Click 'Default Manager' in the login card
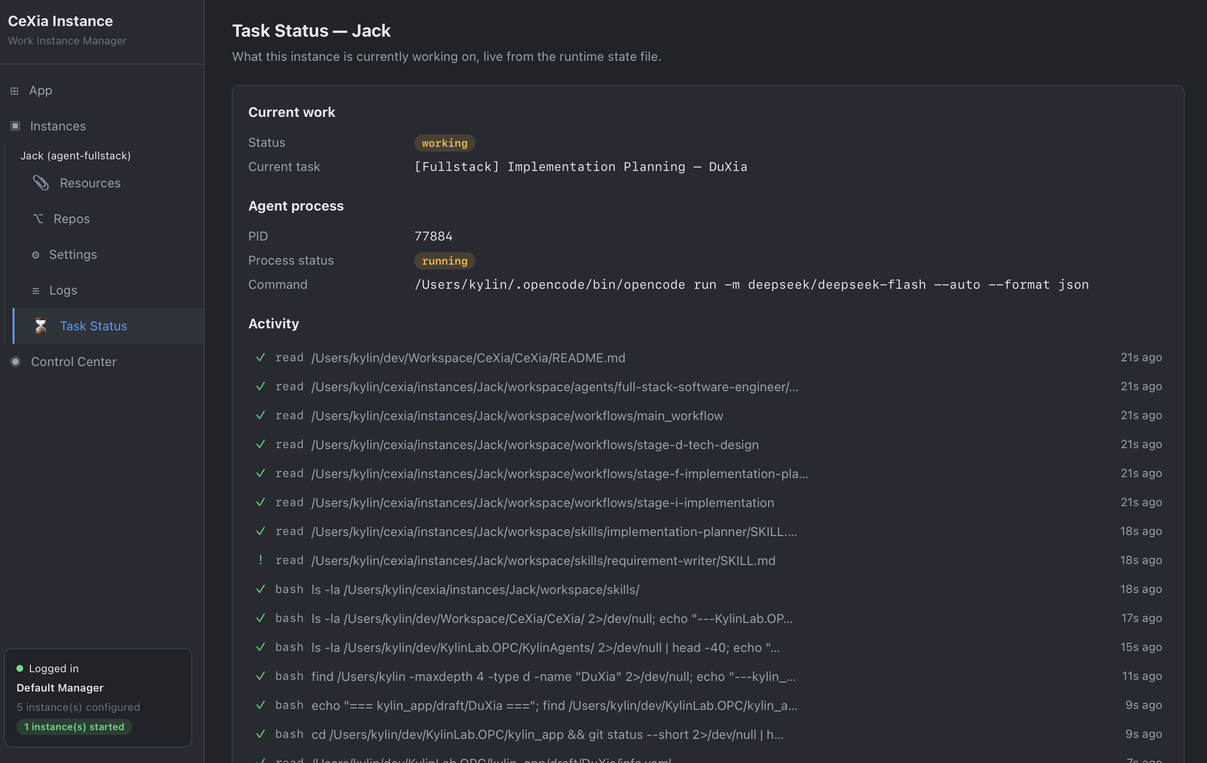The height and width of the screenshot is (763, 1207). 60,688
